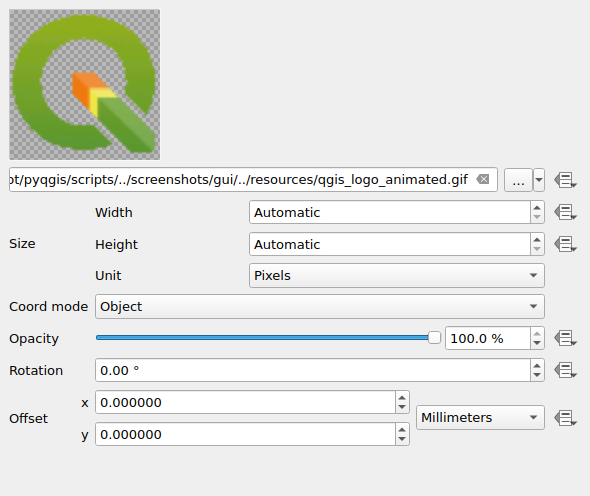Decrease Offset y with down stepper arrow
This screenshot has width=590, height=496.
pos(402,439)
